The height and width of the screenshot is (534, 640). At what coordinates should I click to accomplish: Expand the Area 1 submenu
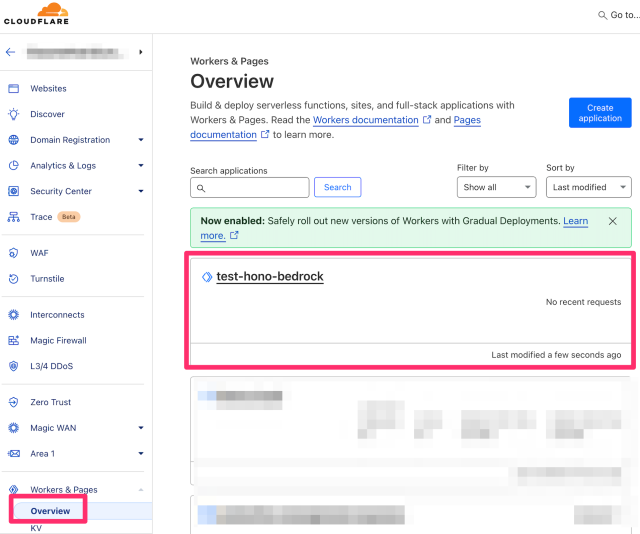coord(141,454)
